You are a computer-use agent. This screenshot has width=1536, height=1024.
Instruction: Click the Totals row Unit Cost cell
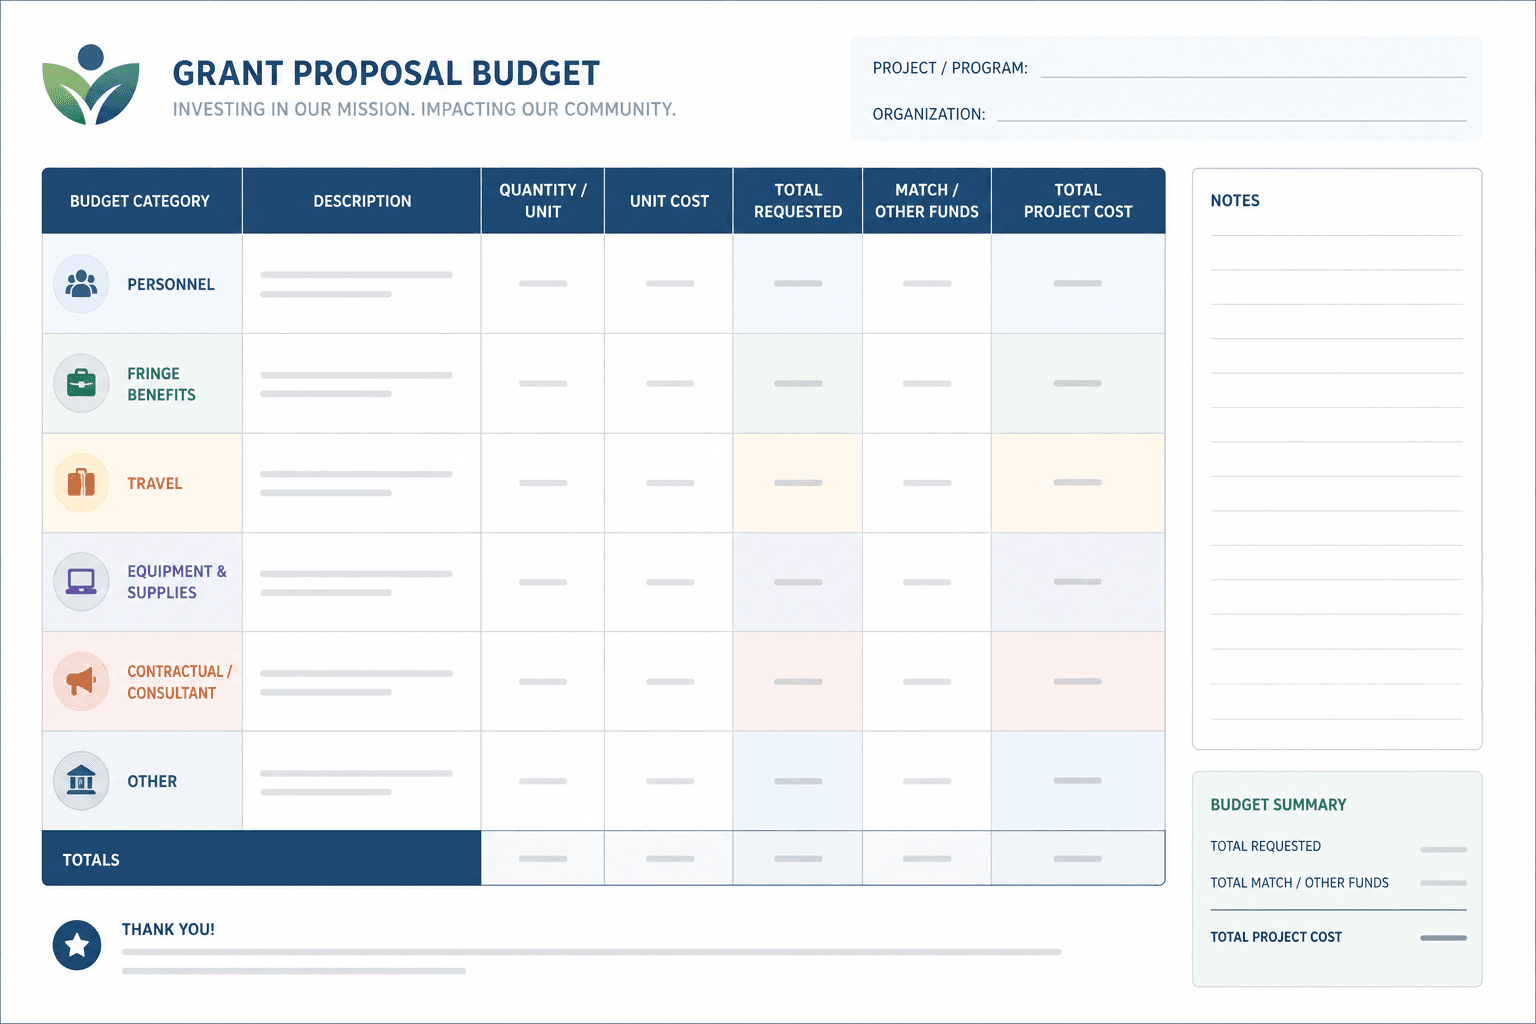669,858
